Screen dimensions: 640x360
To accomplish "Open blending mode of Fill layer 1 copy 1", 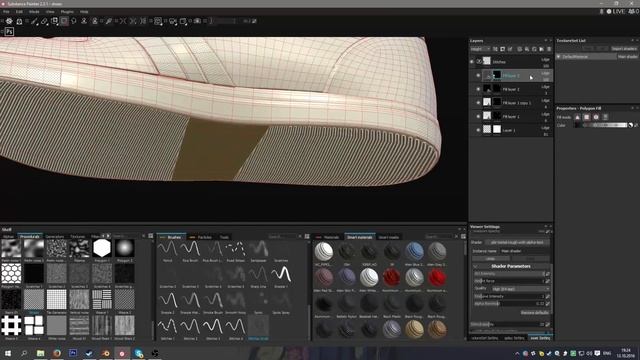I will click(545, 100).
